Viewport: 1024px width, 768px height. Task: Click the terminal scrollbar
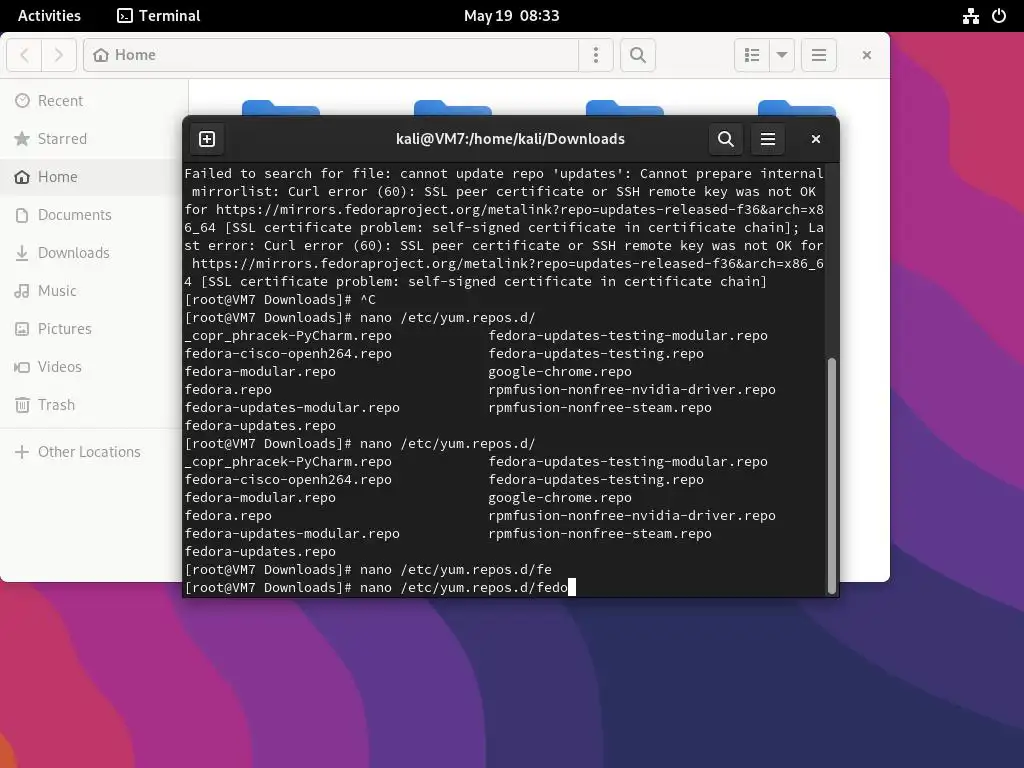[x=831, y=475]
